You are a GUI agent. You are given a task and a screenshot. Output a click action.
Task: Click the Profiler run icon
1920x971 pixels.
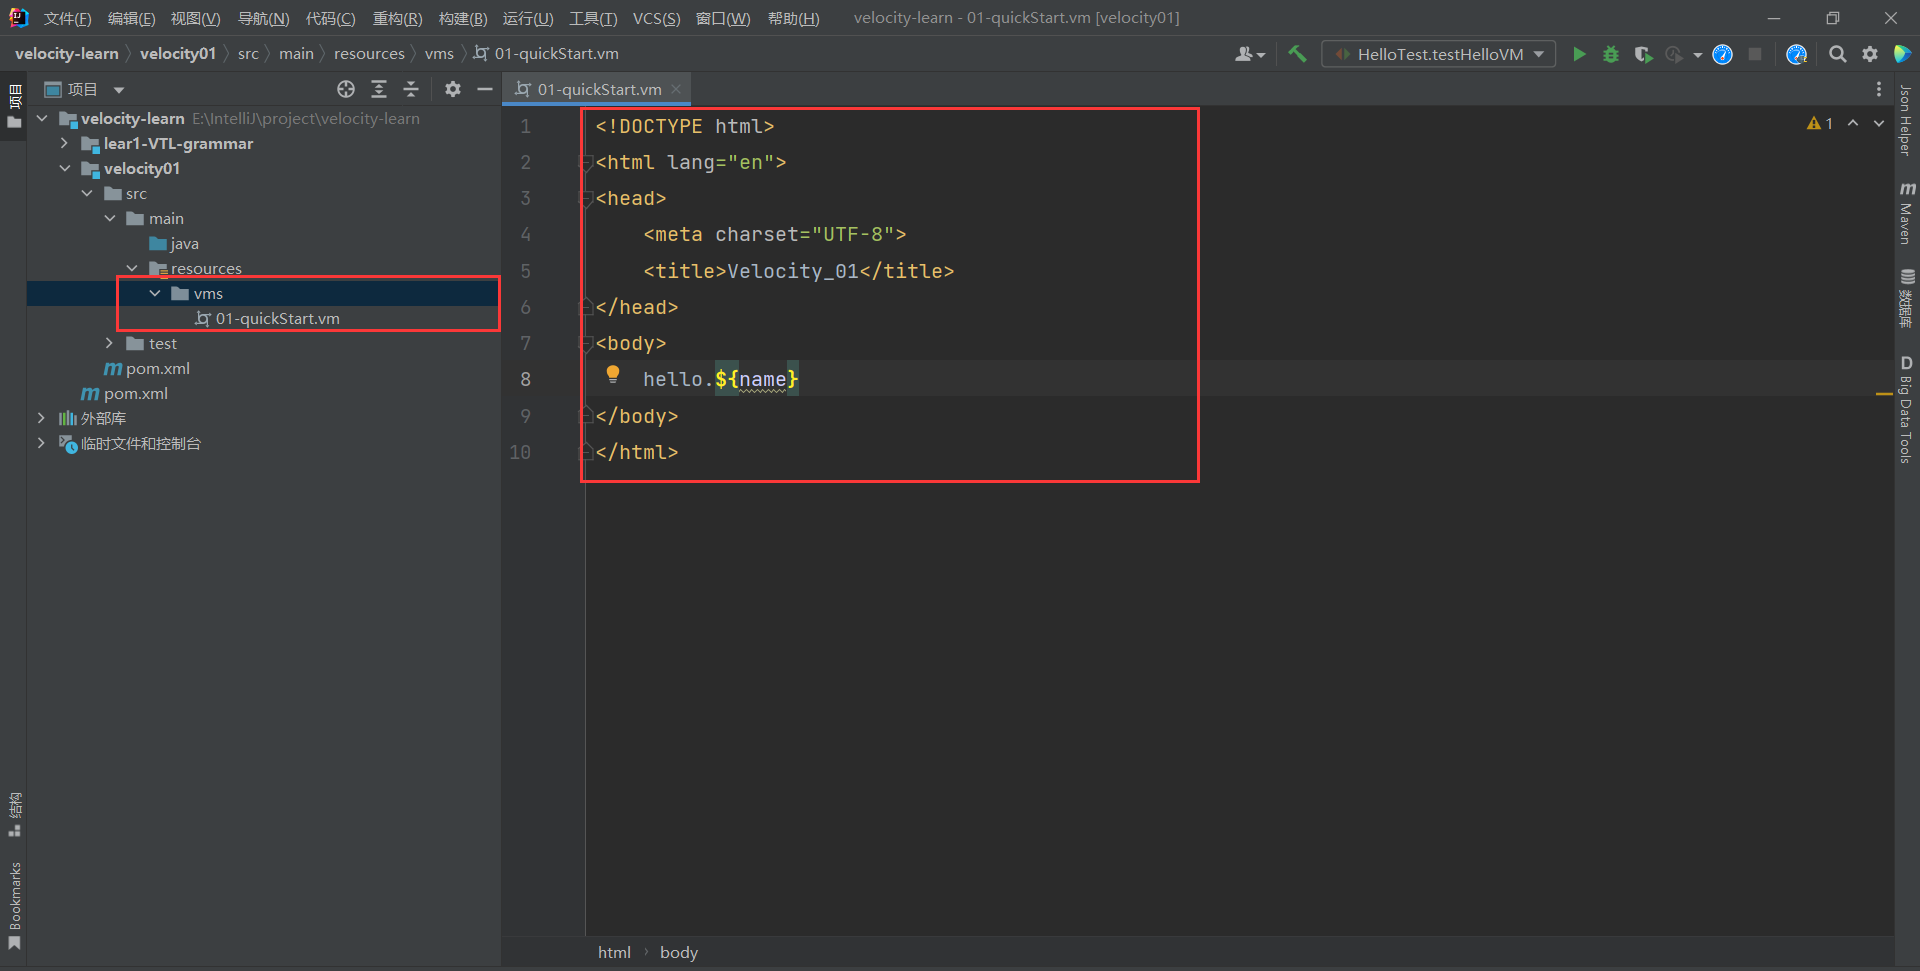(x=1674, y=54)
